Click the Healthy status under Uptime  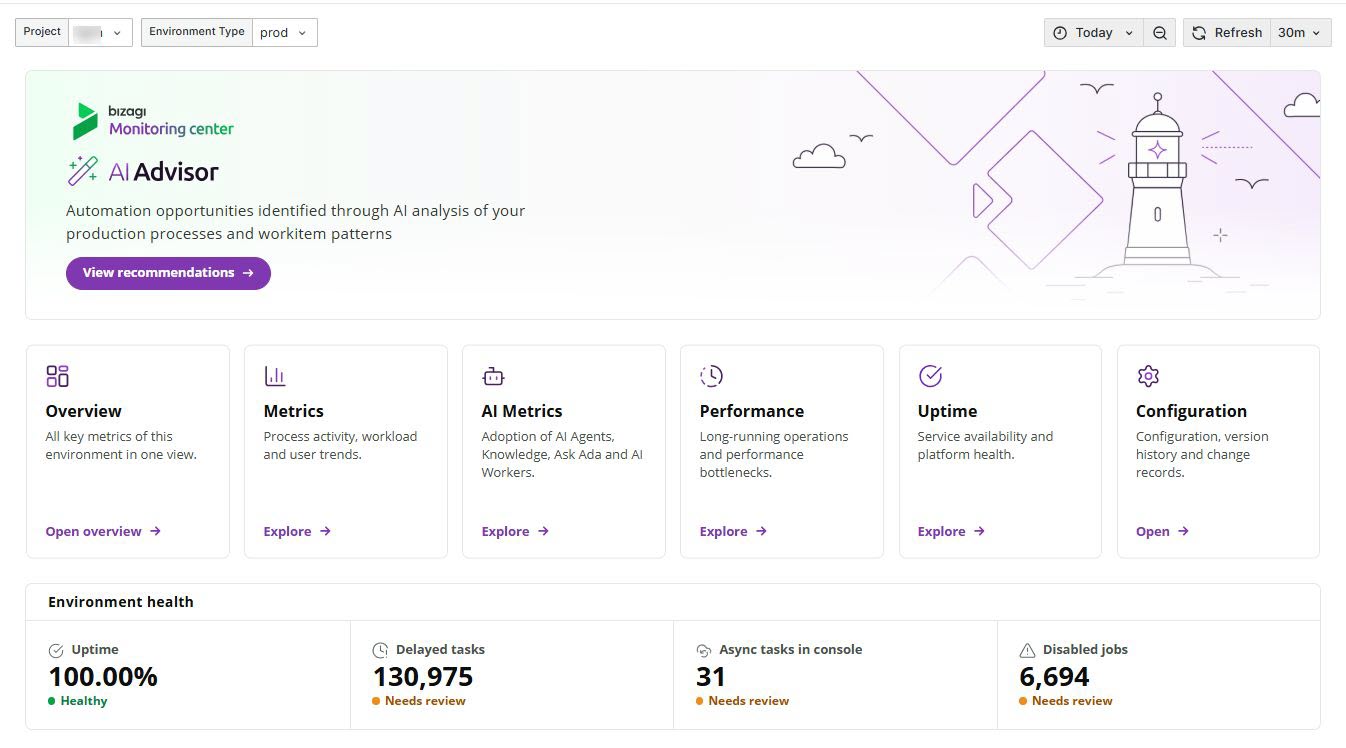click(78, 701)
